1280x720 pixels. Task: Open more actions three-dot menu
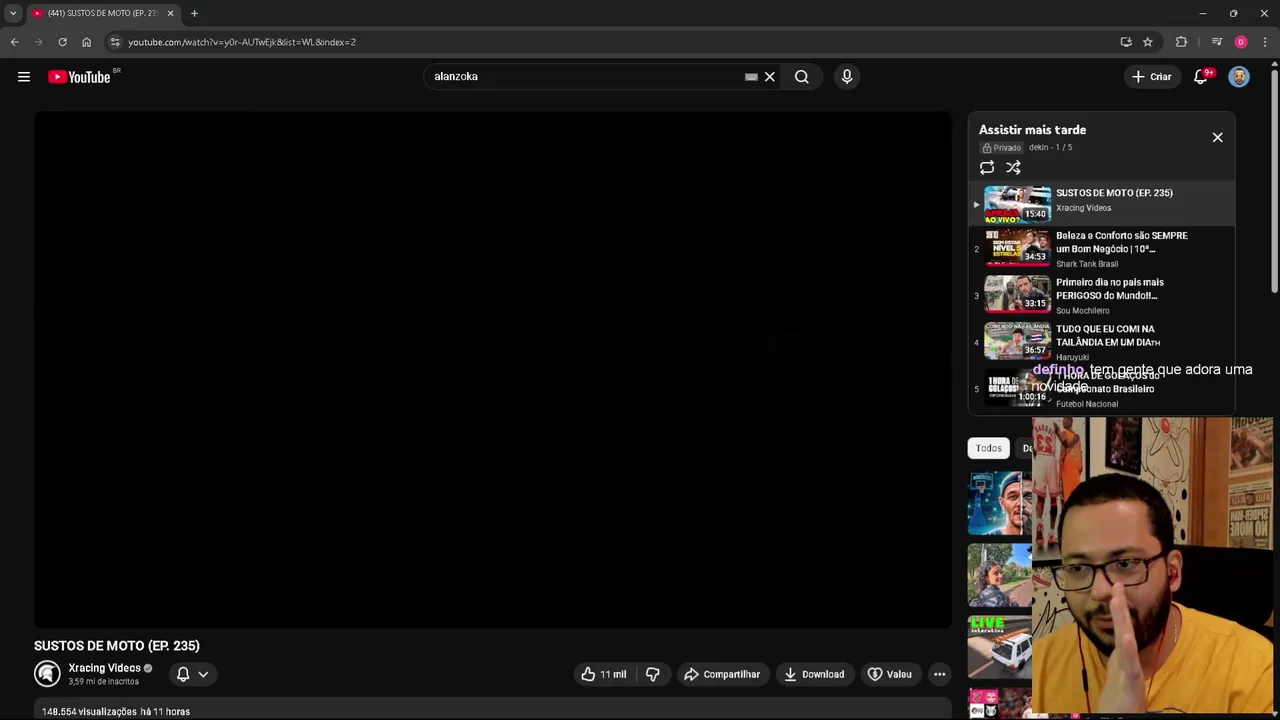939,674
